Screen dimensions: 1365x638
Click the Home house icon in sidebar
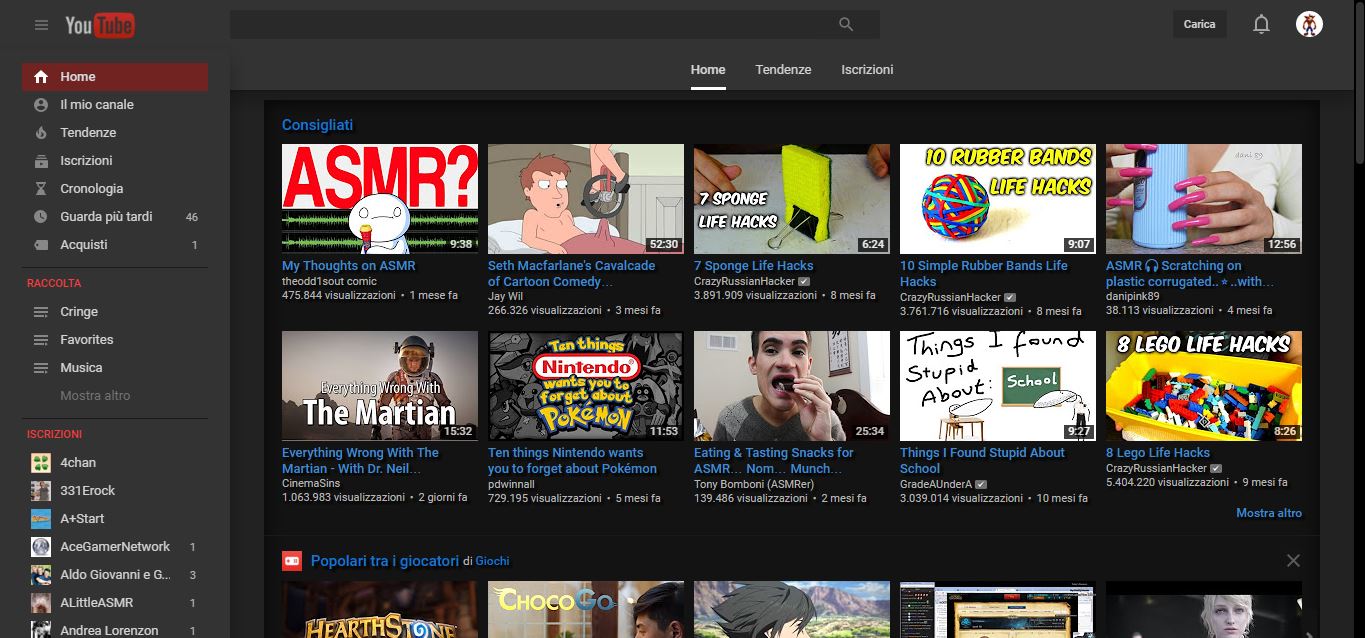(41, 77)
